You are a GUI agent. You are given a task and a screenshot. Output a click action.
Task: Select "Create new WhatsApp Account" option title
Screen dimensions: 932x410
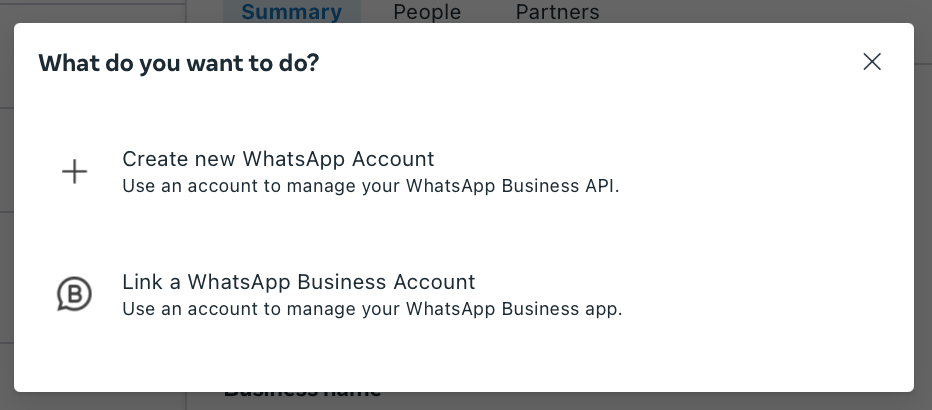278,159
